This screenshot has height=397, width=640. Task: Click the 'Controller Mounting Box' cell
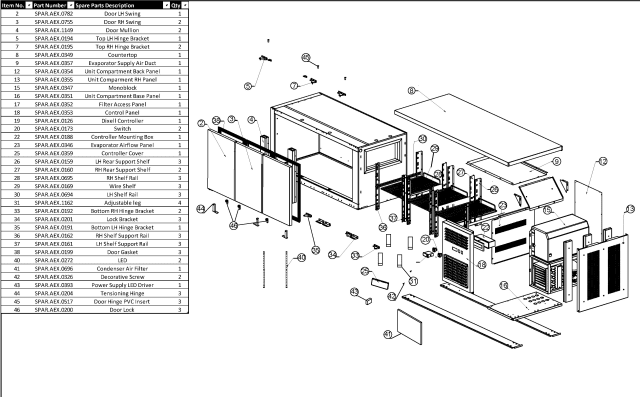(x=122, y=137)
